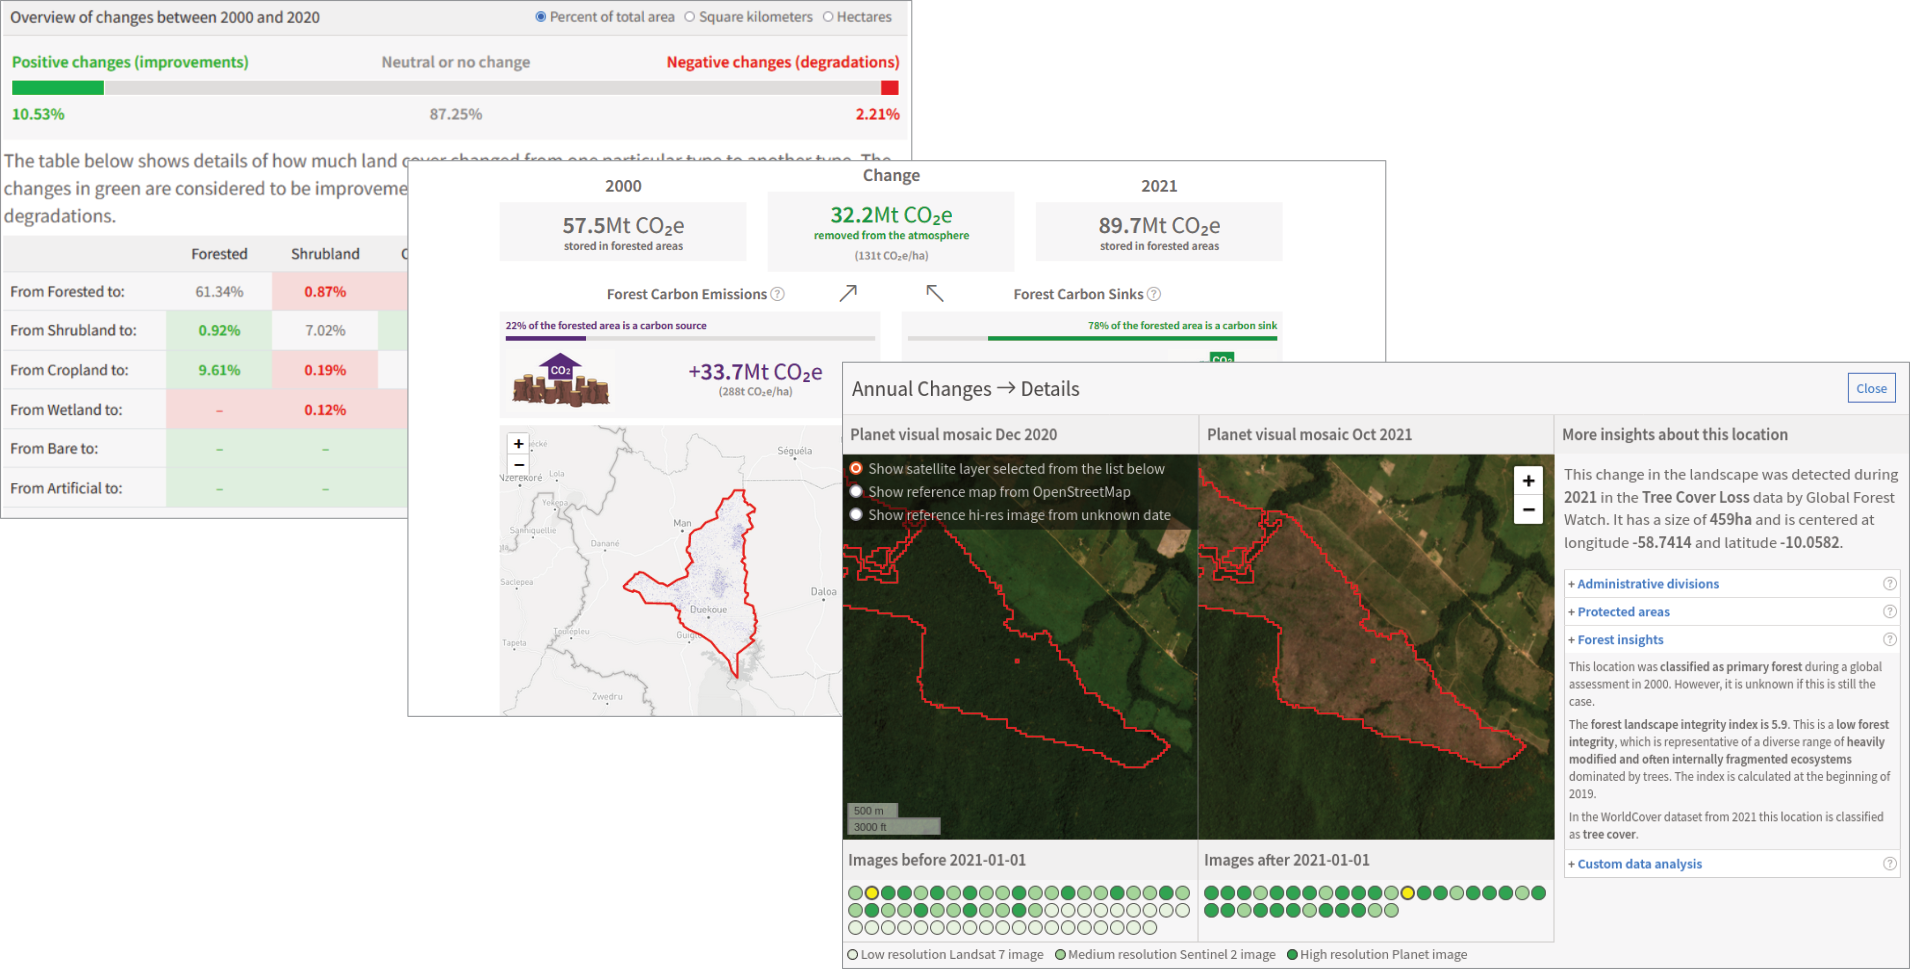Click the 57.5Mt CO2e stored in 2000 box
The width and height of the screenshot is (1910, 969).
pyautogui.click(x=623, y=232)
